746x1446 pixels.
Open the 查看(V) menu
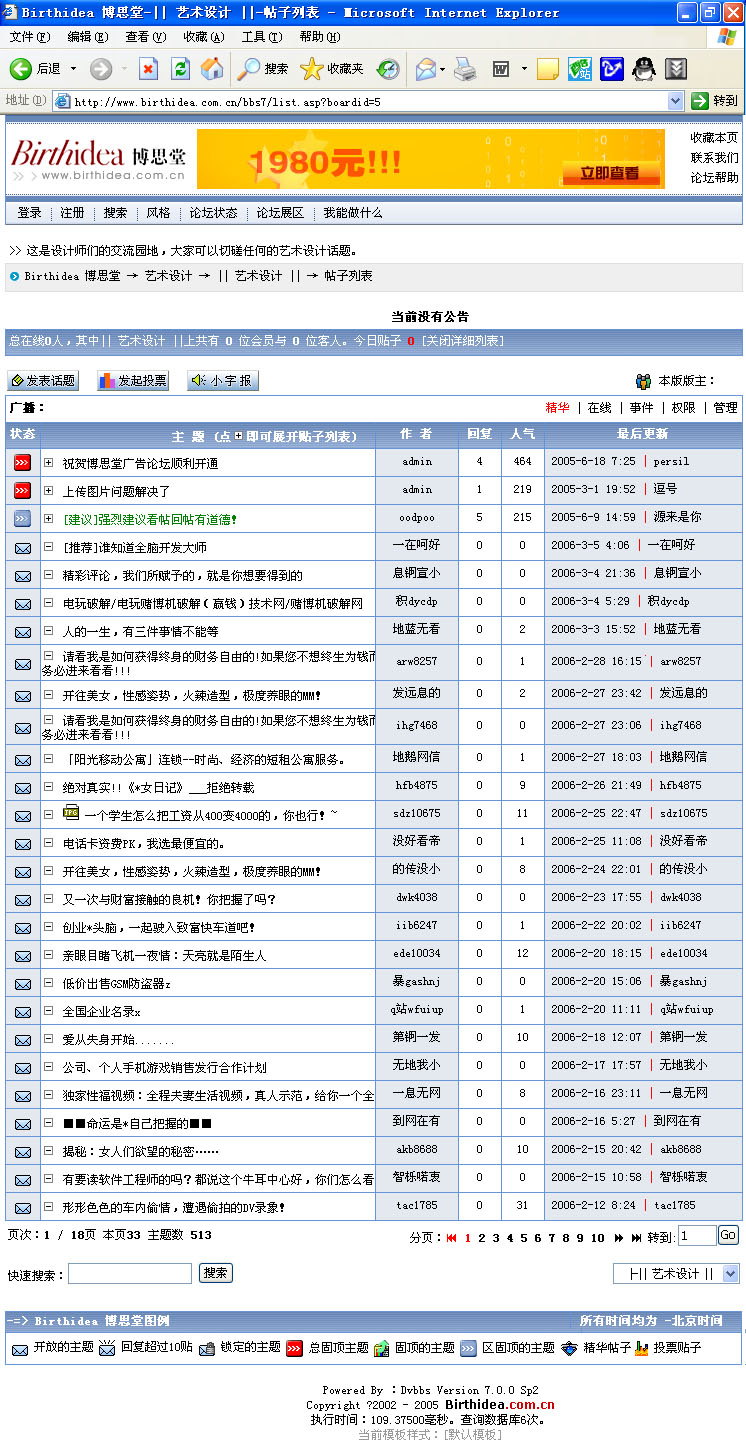point(146,37)
